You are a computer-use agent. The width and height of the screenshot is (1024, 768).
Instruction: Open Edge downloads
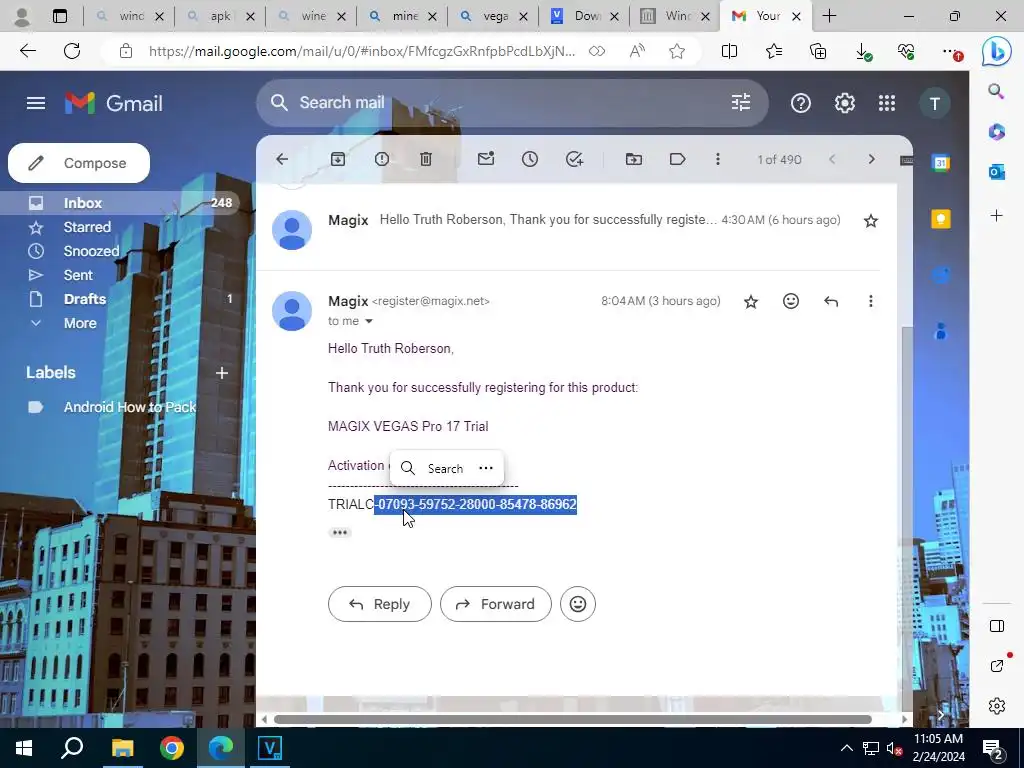click(x=863, y=52)
